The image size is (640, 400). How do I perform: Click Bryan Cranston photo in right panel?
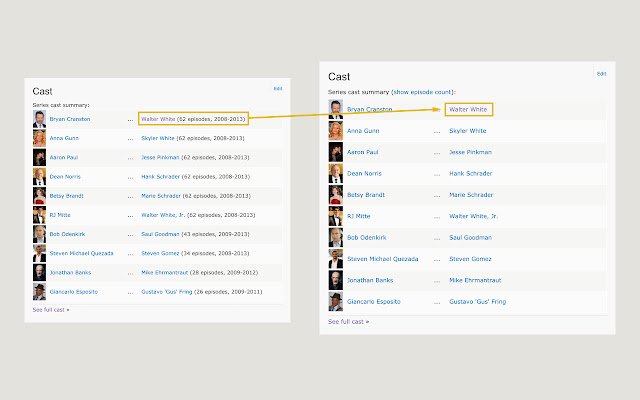[336, 109]
